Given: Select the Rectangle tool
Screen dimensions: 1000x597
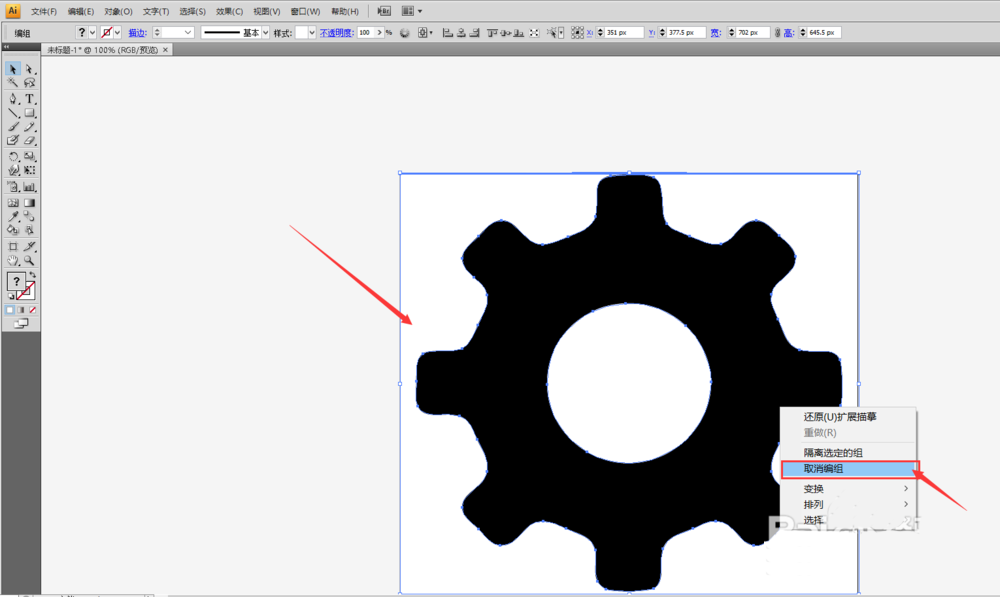Looking at the screenshot, I should [29, 113].
